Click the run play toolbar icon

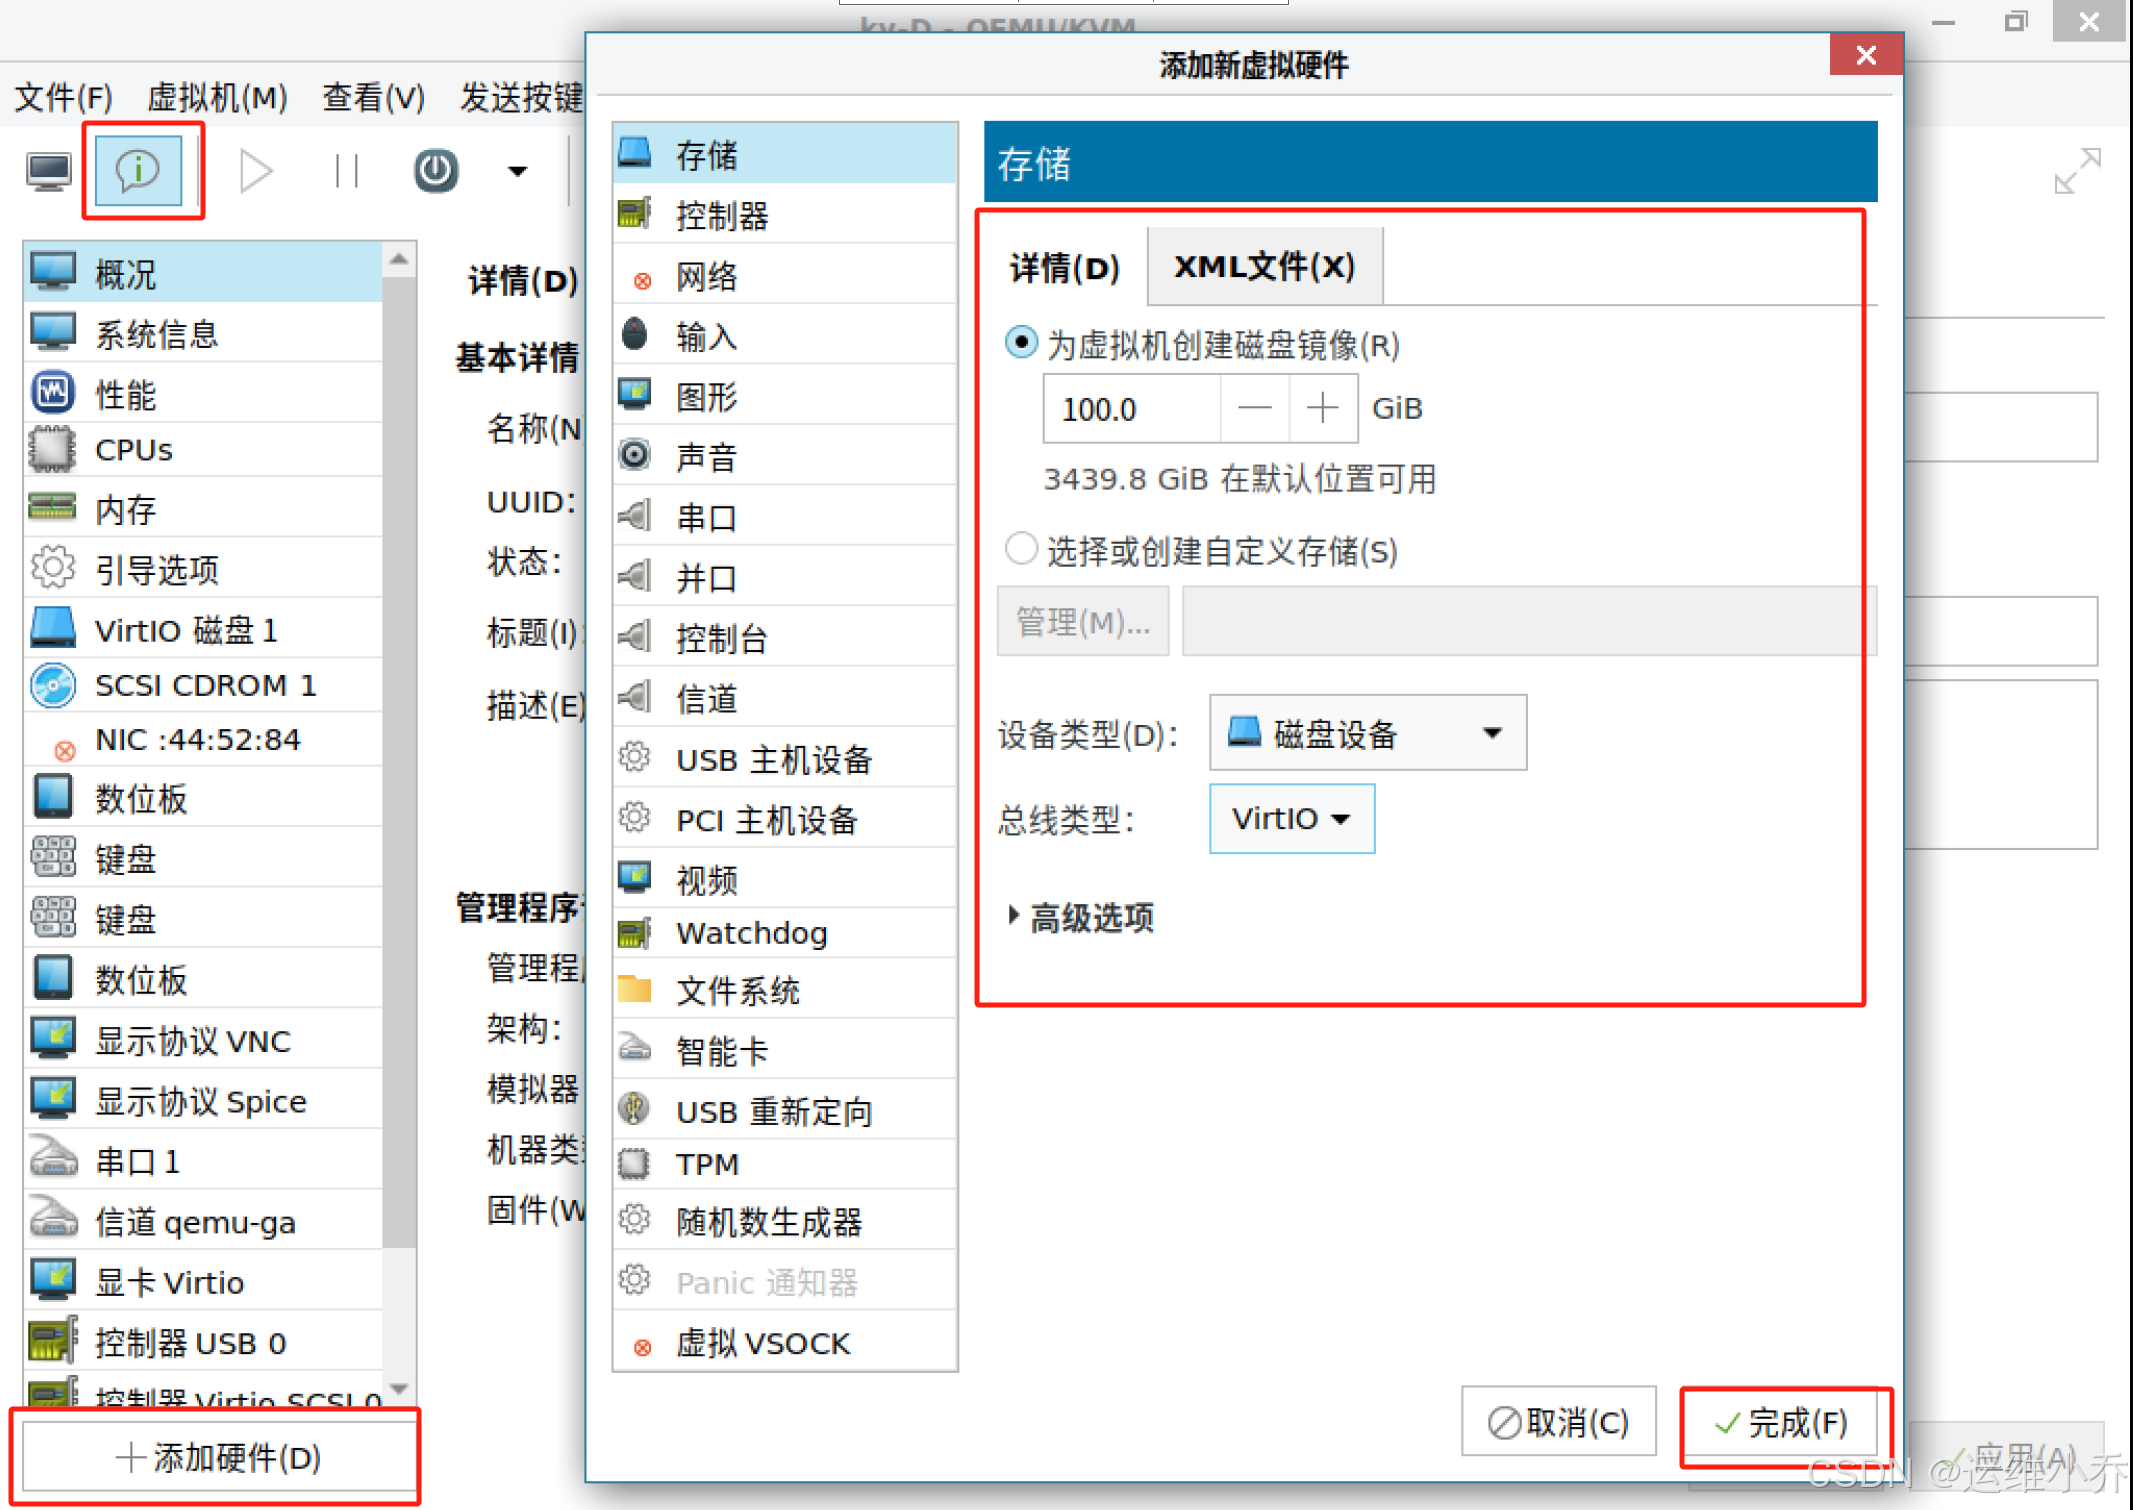pyautogui.click(x=256, y=171)
